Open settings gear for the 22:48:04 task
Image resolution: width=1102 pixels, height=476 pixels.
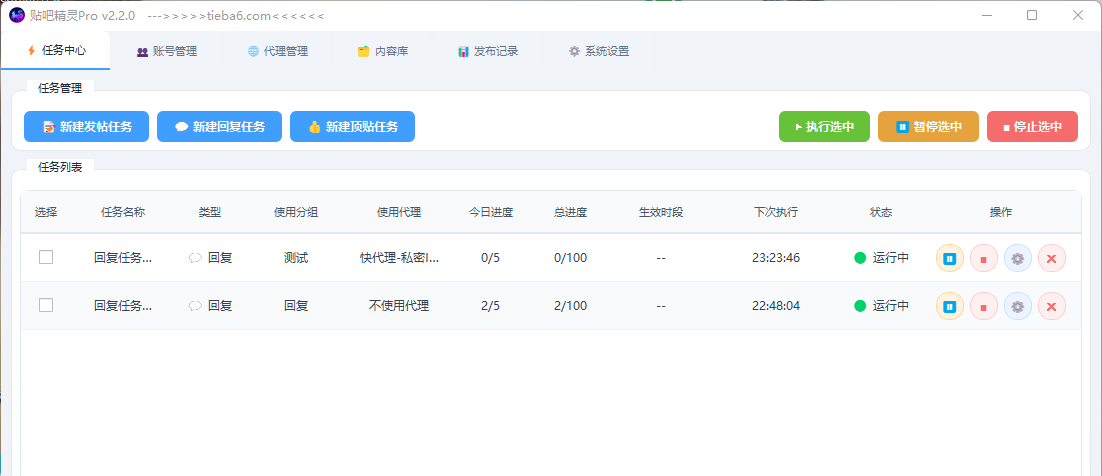point(1018,306)
